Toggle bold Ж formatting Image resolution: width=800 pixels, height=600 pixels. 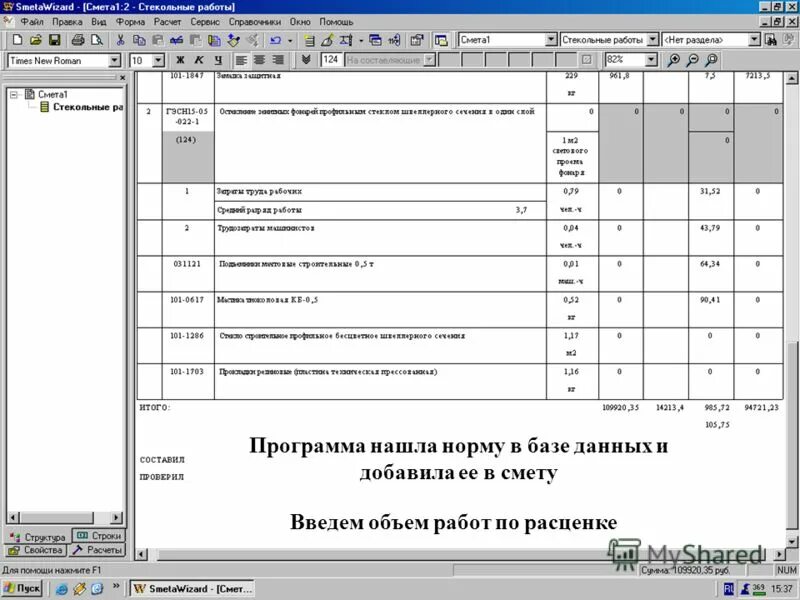[180, 60]
